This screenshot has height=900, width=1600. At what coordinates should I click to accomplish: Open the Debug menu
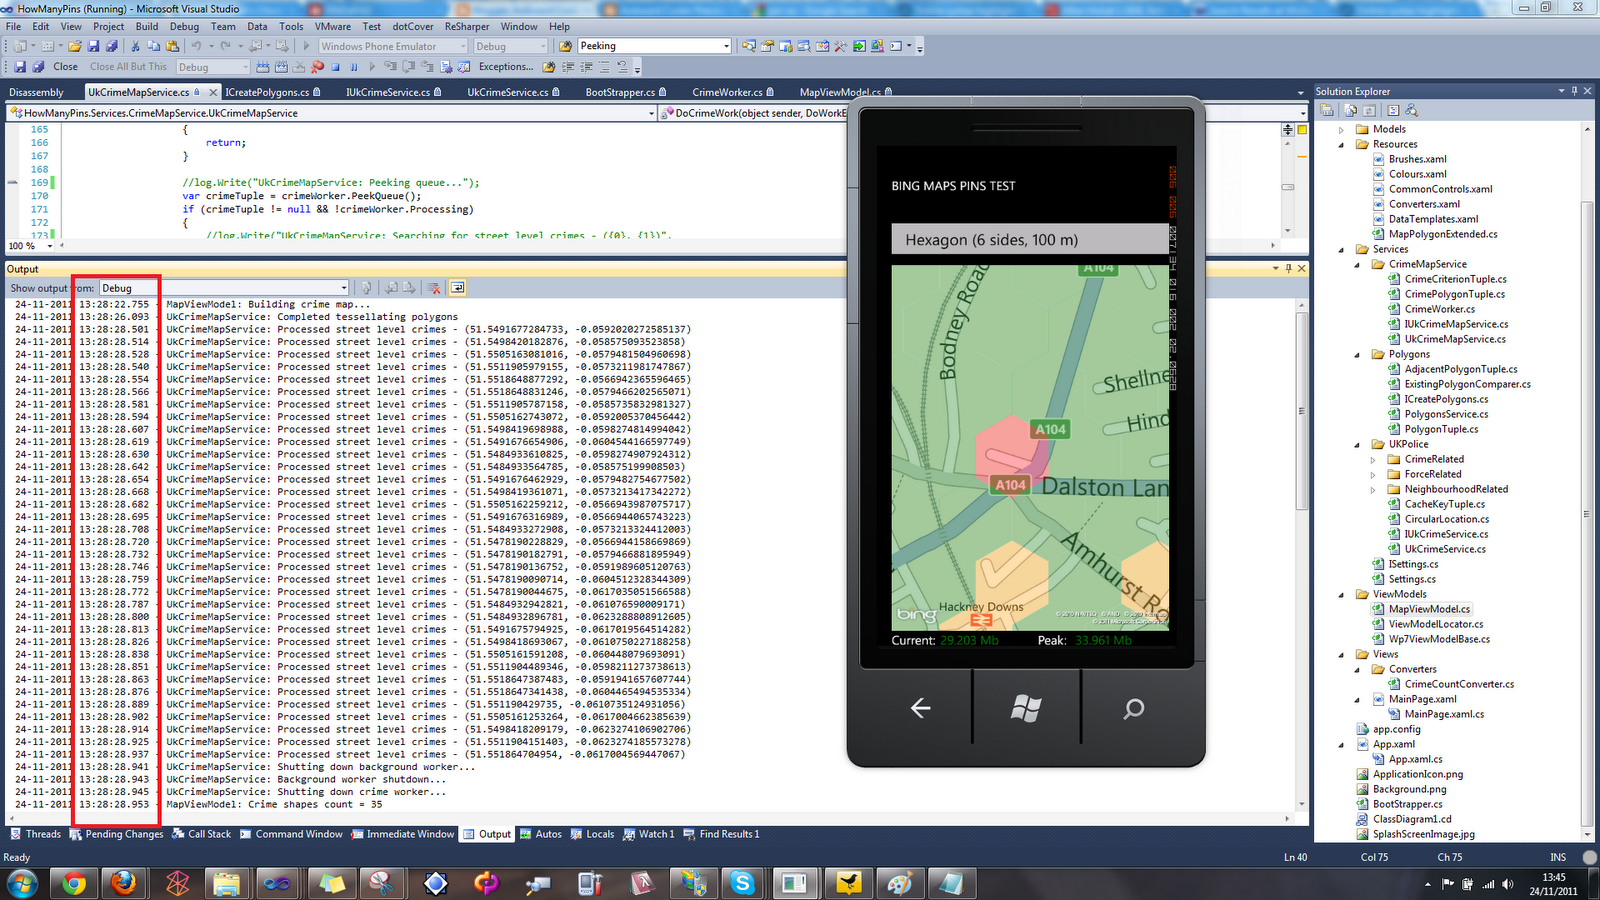(183, 27)
